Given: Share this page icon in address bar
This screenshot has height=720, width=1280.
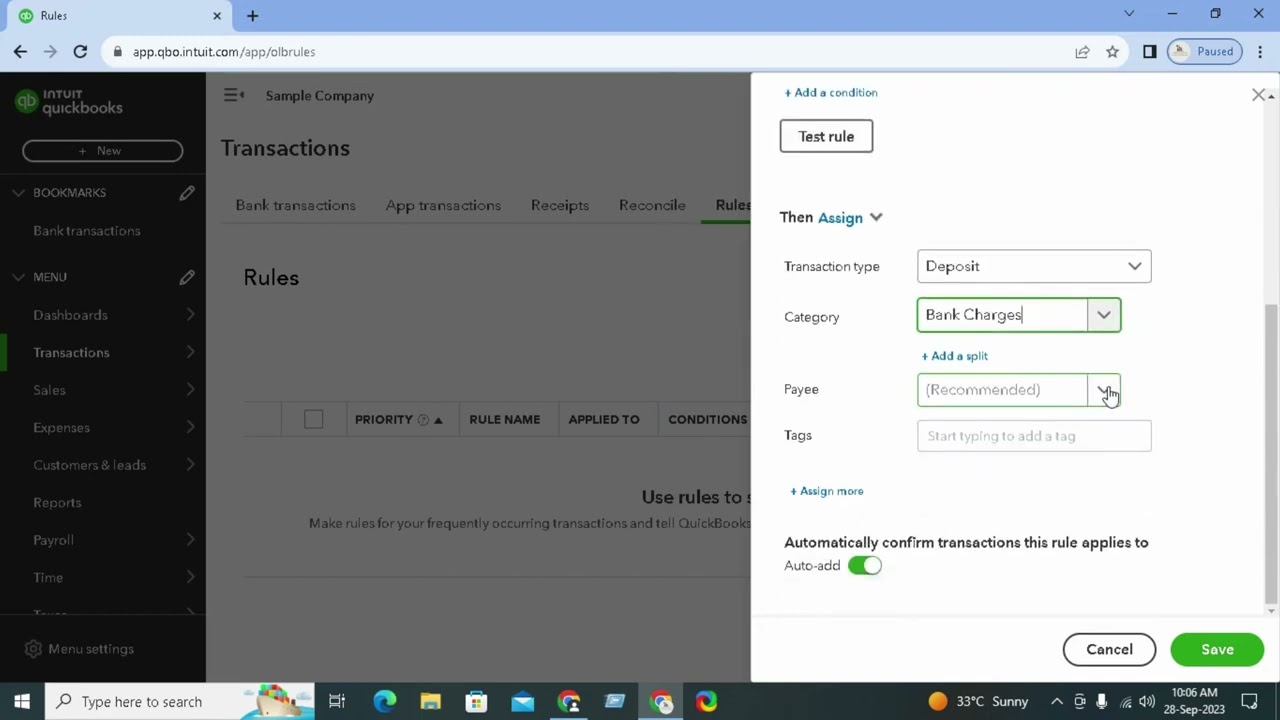Looking at the screenshot, I should (1082, 52).
